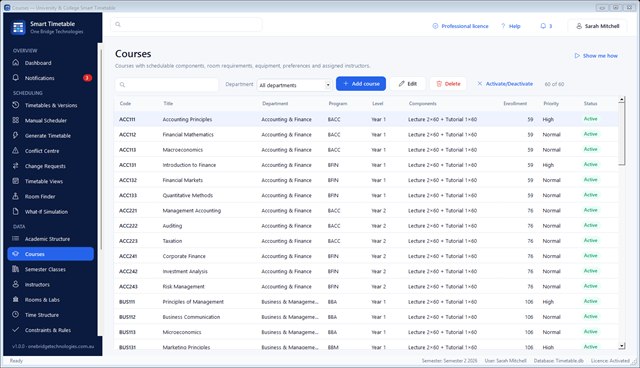Click the Generate Timetable icon
Viewport: 640px width, 368px height.
pos(16,135)
